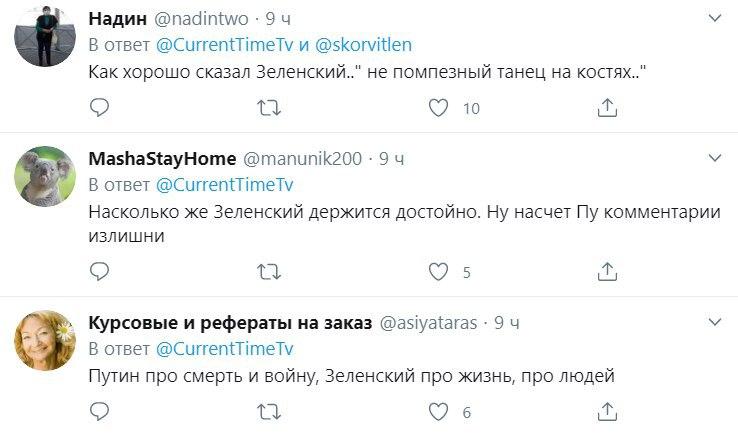Image resolution: width=738 pixels, height=435 pixels.
Task: Open chevron menu on asiyataras tweet
Action: point(714,323)
